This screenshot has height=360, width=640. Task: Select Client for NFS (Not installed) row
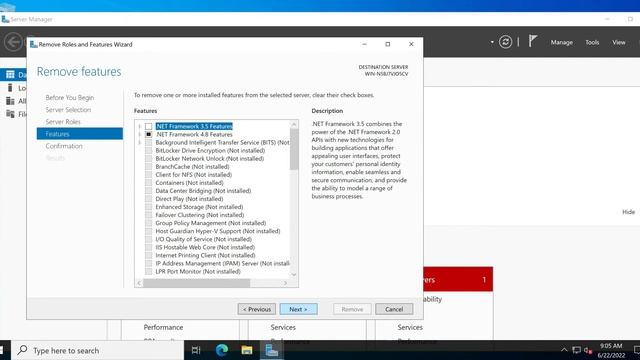pyautogui.click(x=193, y=175)
